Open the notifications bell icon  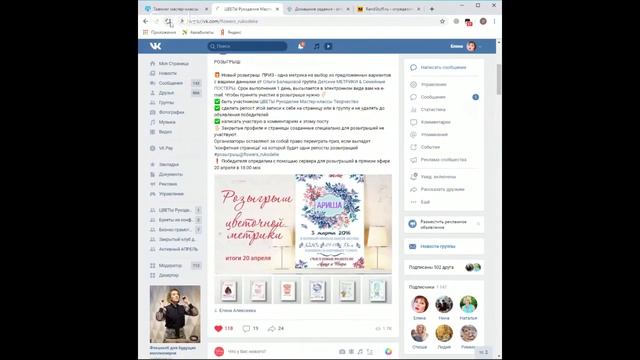301,46
